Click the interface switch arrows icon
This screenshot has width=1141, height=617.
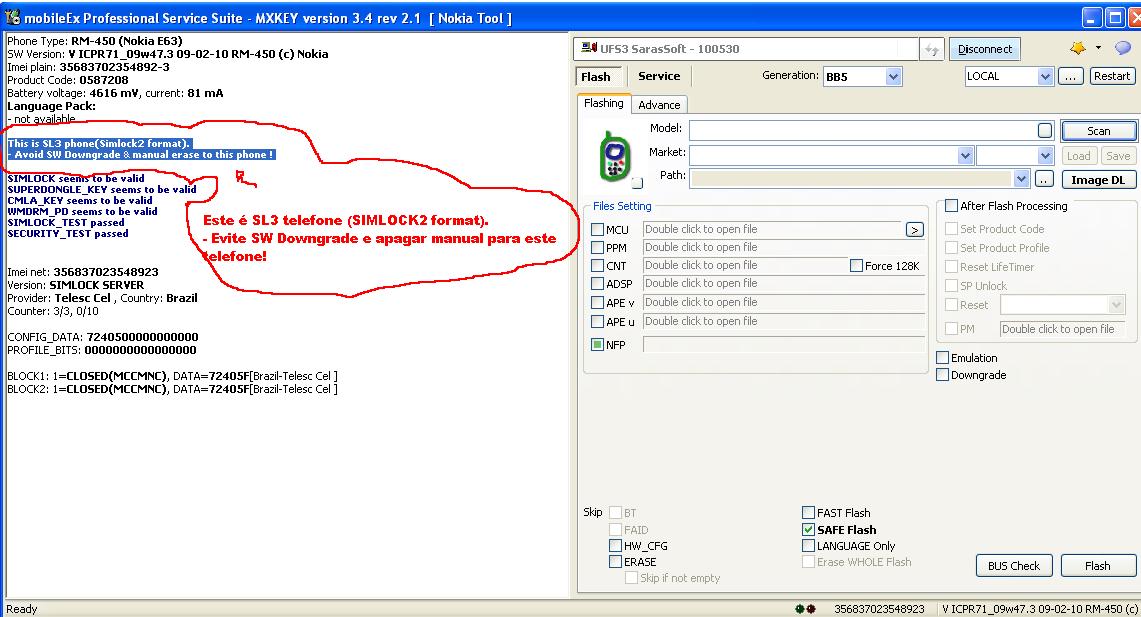pos(931,49)
